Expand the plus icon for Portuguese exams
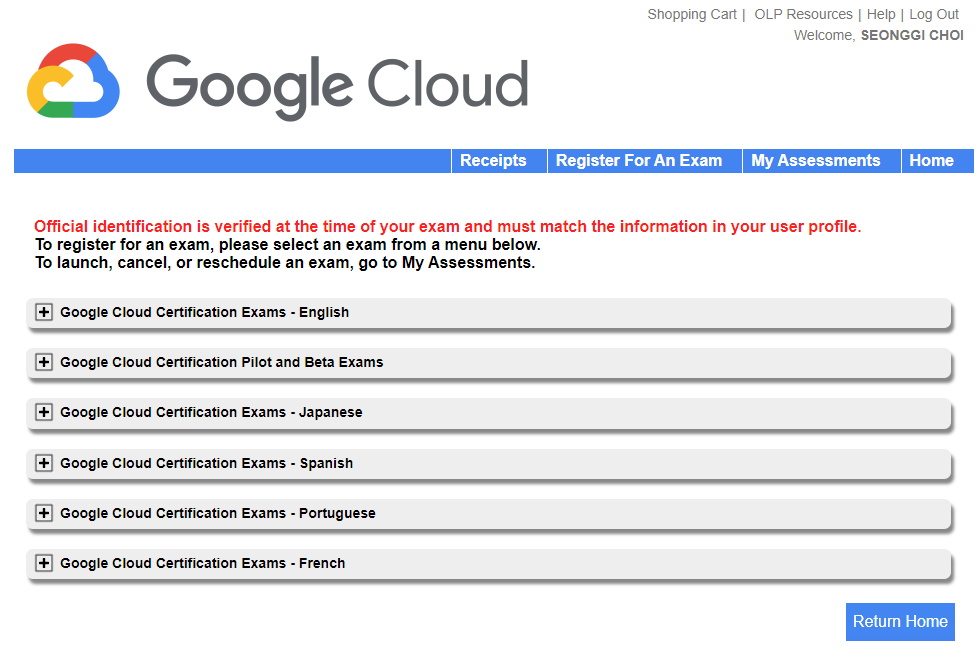Screen dimensions: 979x655 pos(44,513)
